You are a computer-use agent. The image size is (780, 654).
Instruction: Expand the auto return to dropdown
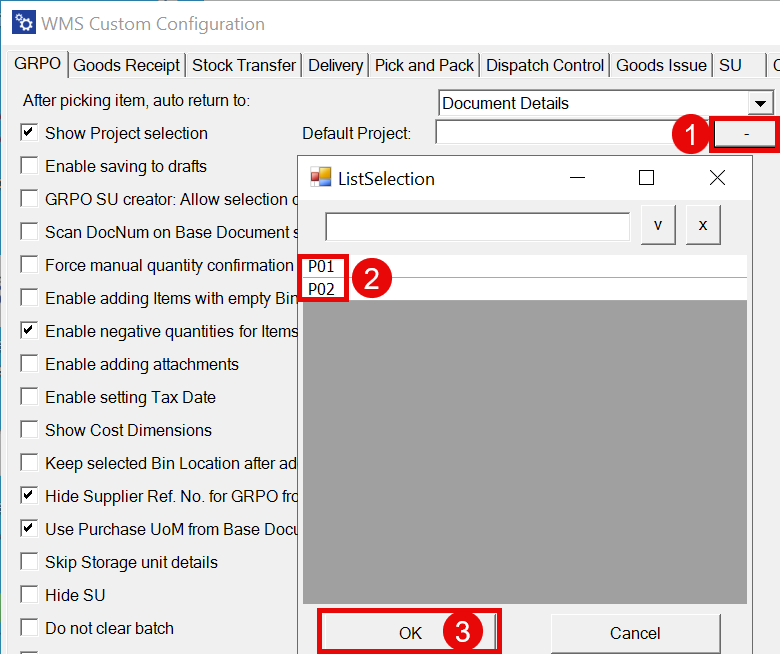pyautogui.click(x=760, y=103)
